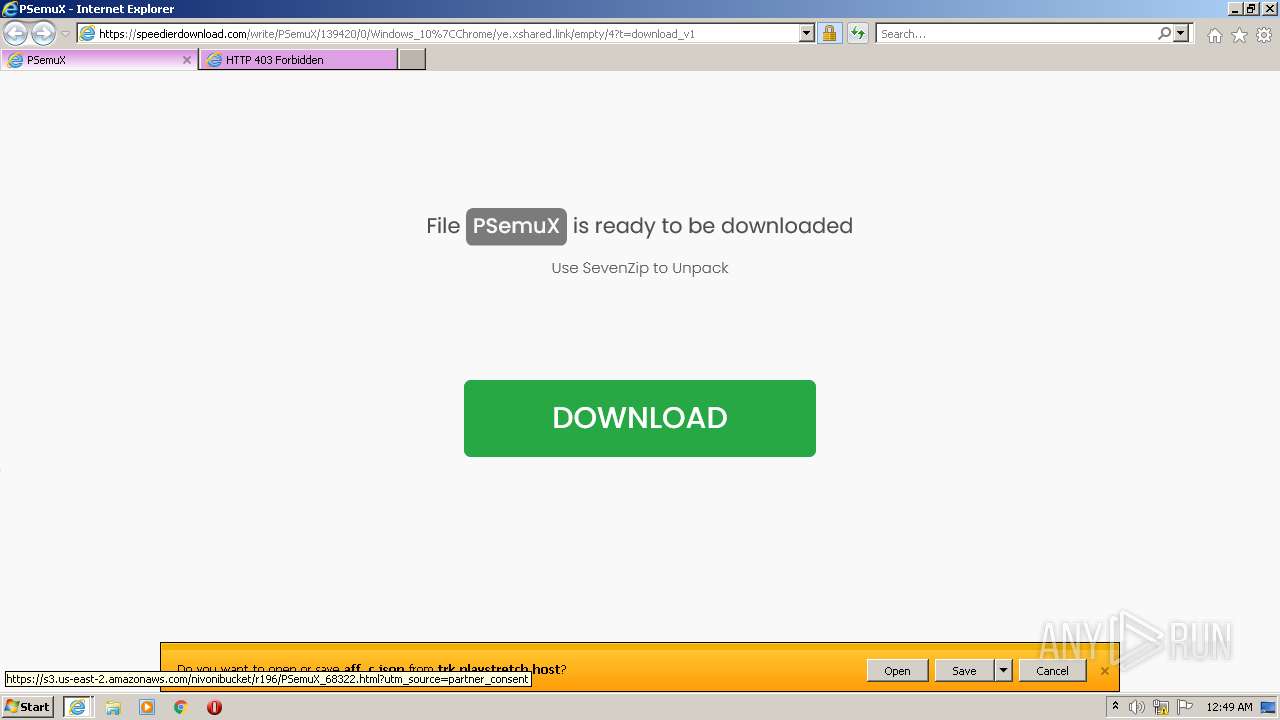Viewport: 1280px width, 720px height.
Task: Click the Action Center flag icon
Action: tap(1185, 707)
